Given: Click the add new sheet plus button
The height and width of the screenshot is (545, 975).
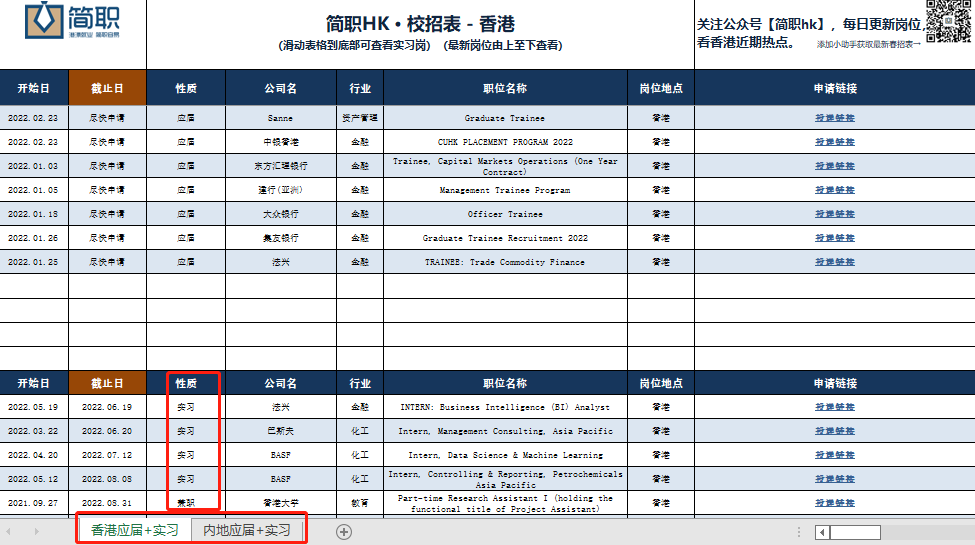Looking at the screenshot, I should [x=344, y=532].
